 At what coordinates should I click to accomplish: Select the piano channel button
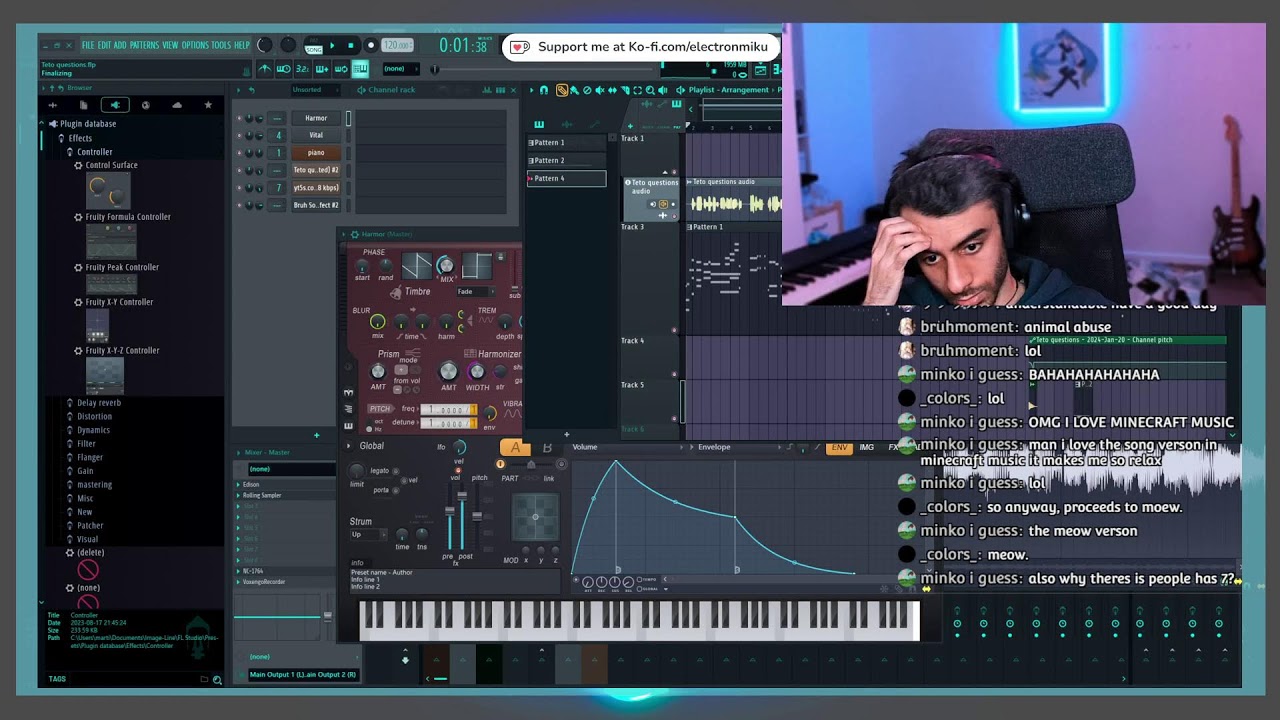pos(316,153)
